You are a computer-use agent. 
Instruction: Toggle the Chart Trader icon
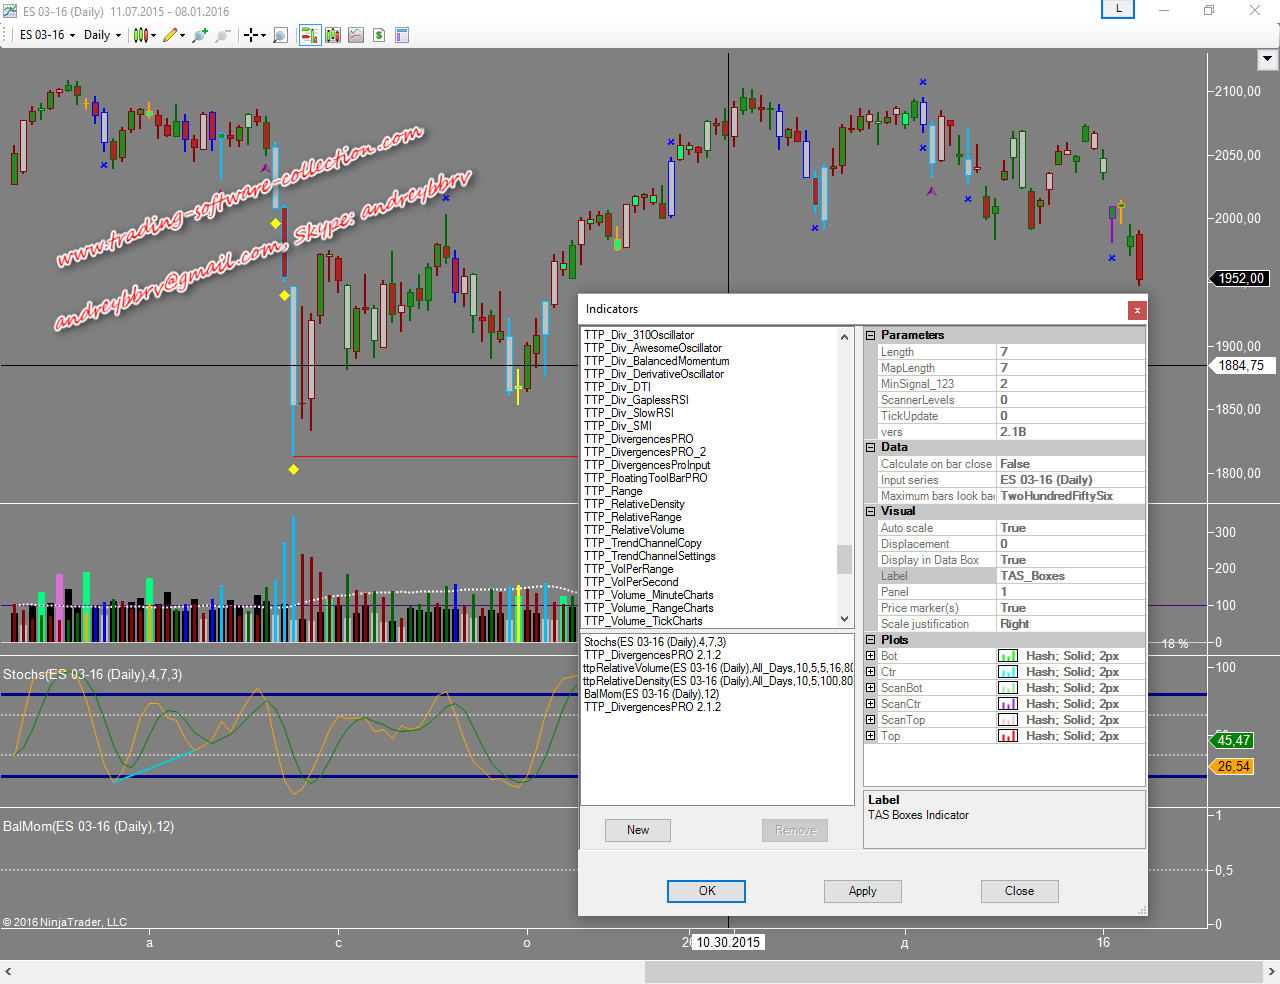309,35
